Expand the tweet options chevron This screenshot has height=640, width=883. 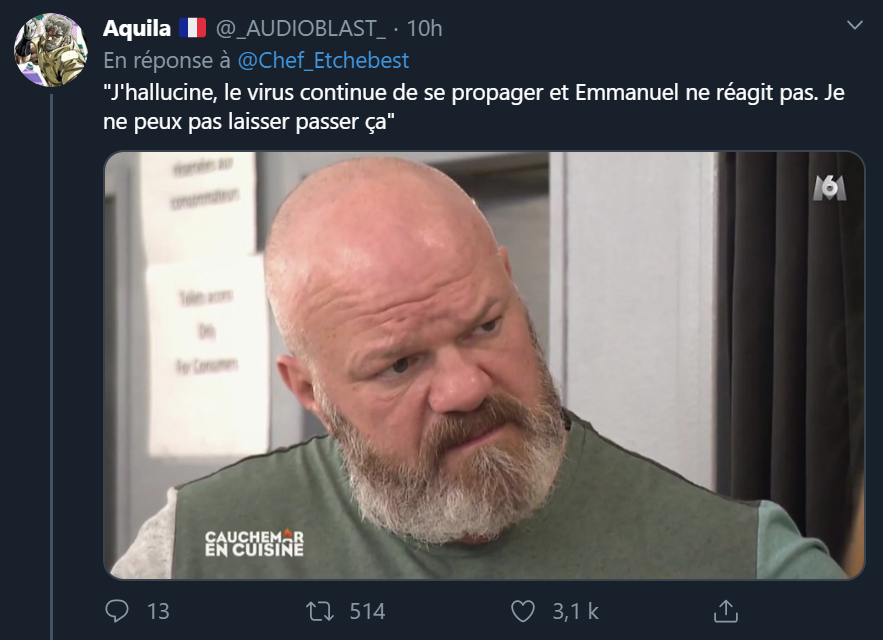pyautogui.click(x=855, y=25)
